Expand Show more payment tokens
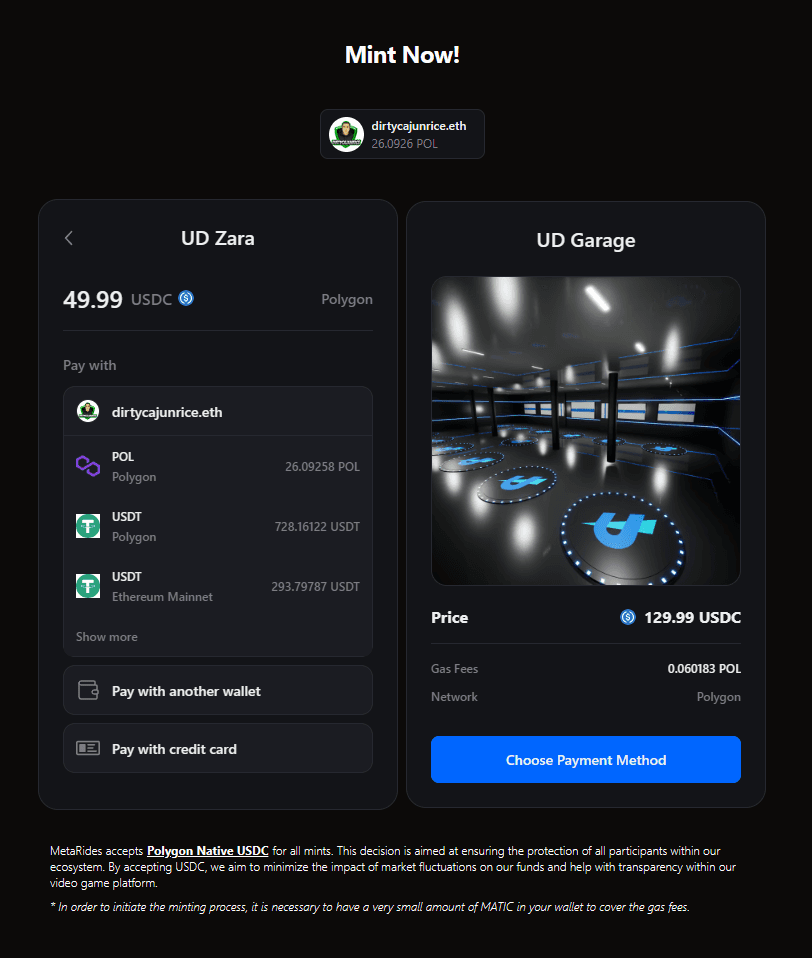The height and width of the screenshot is (958, 812). (x=106, y=636)
